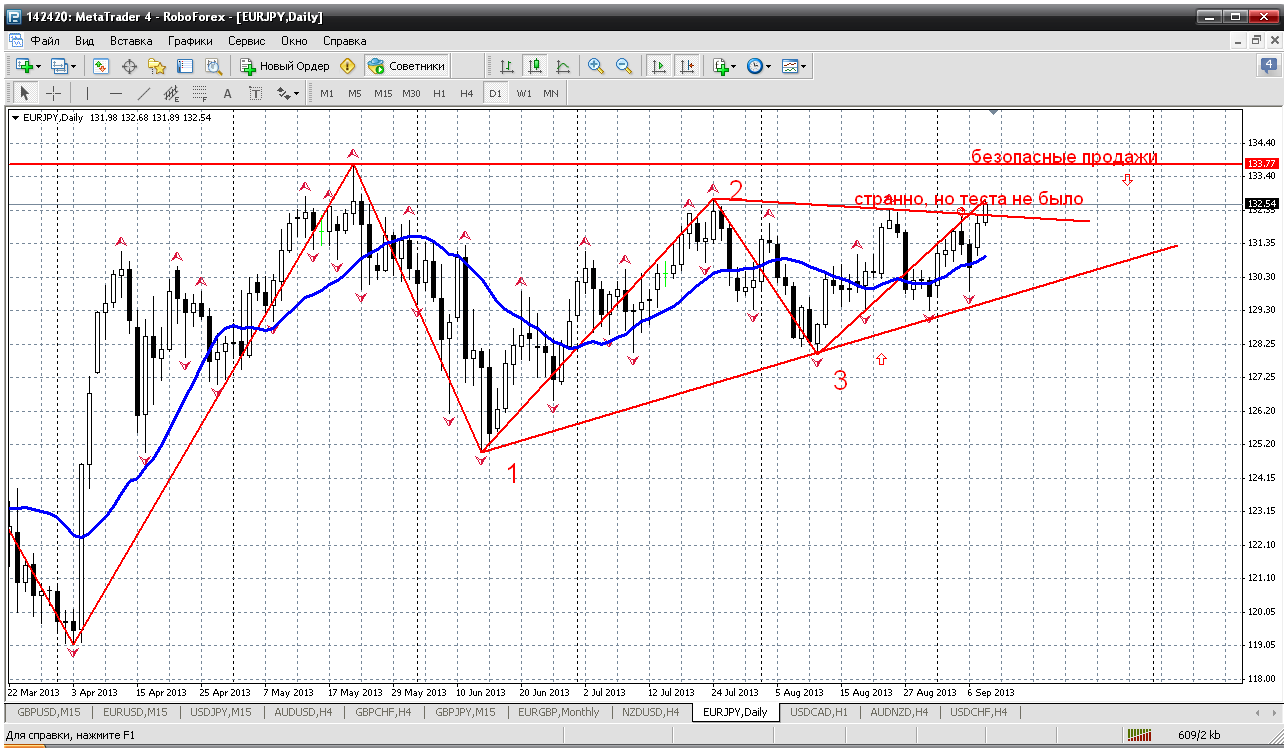
Task: Select the vertical line drawing tool
Action: click(87, 93)
